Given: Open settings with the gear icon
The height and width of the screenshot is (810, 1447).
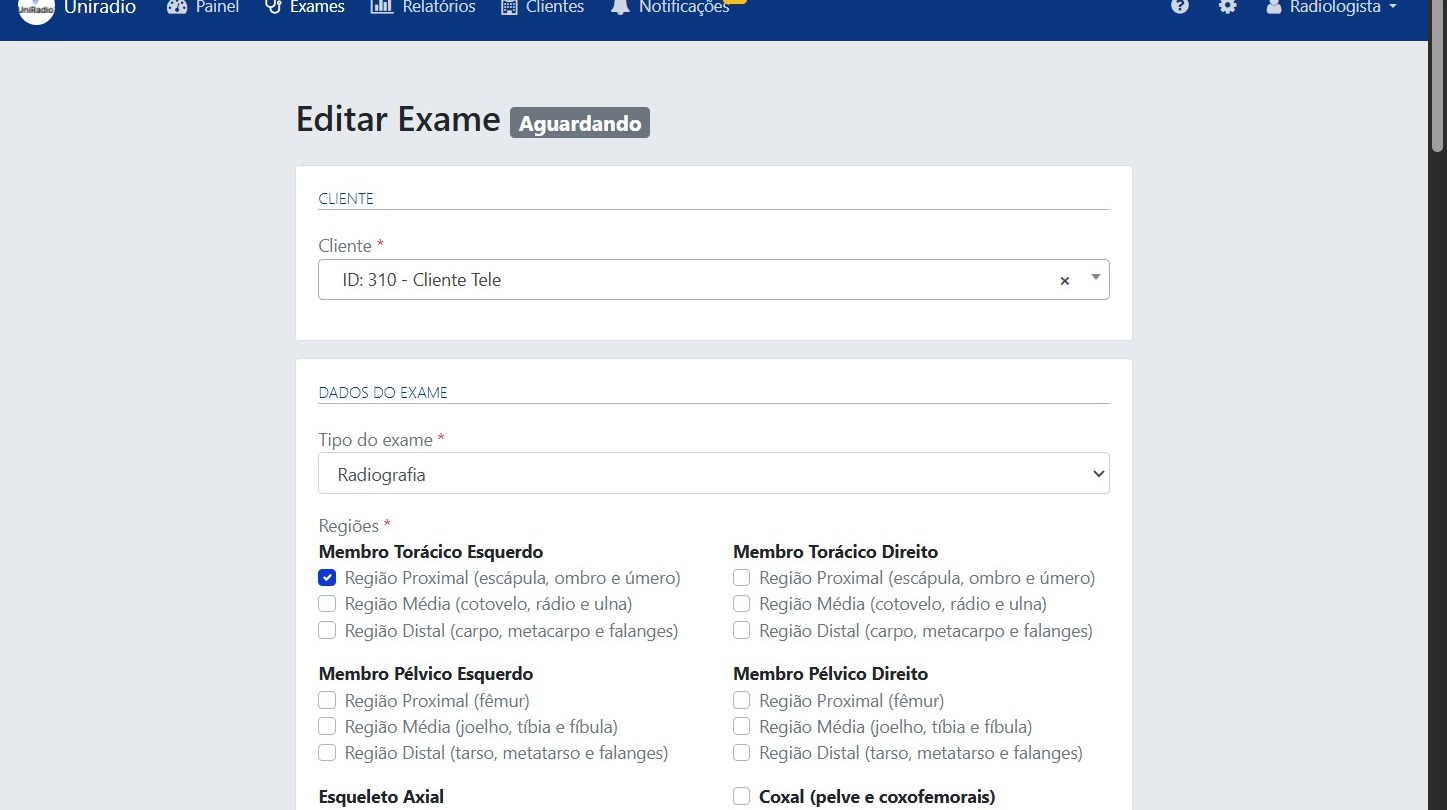Looking at the screenshot, I should click(x=1227, y=7).
